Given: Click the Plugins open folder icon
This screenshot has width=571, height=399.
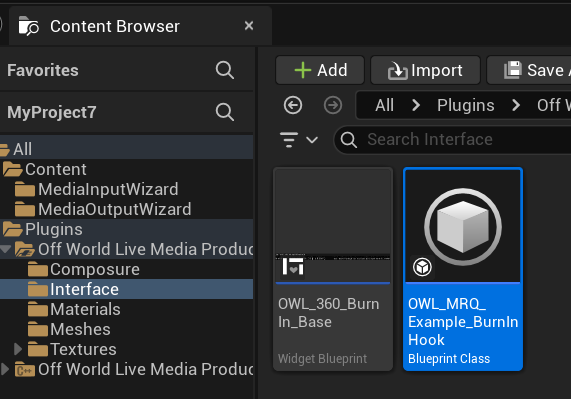Looking at the screenshot, I should coord(12,229).
